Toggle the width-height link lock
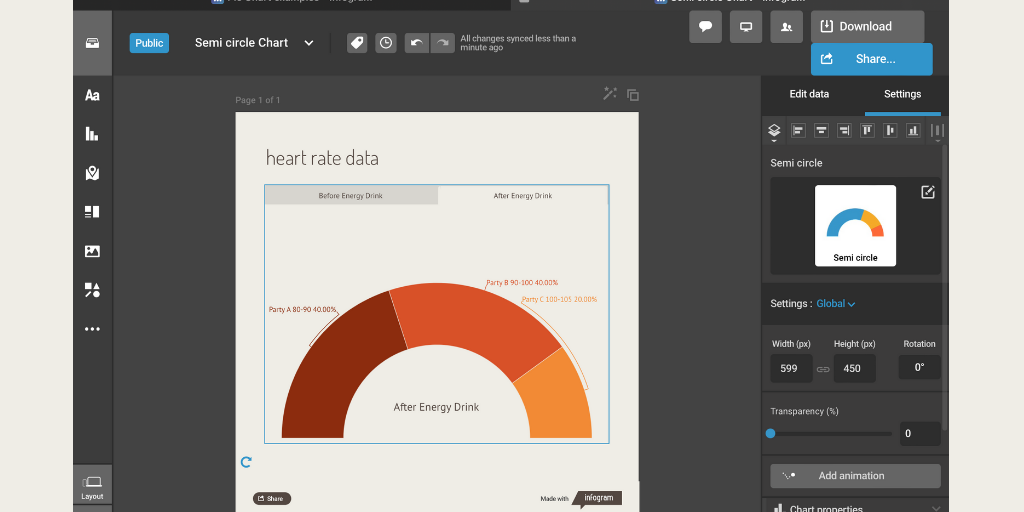The image size is (1024, 512). [x=824, y=370]
